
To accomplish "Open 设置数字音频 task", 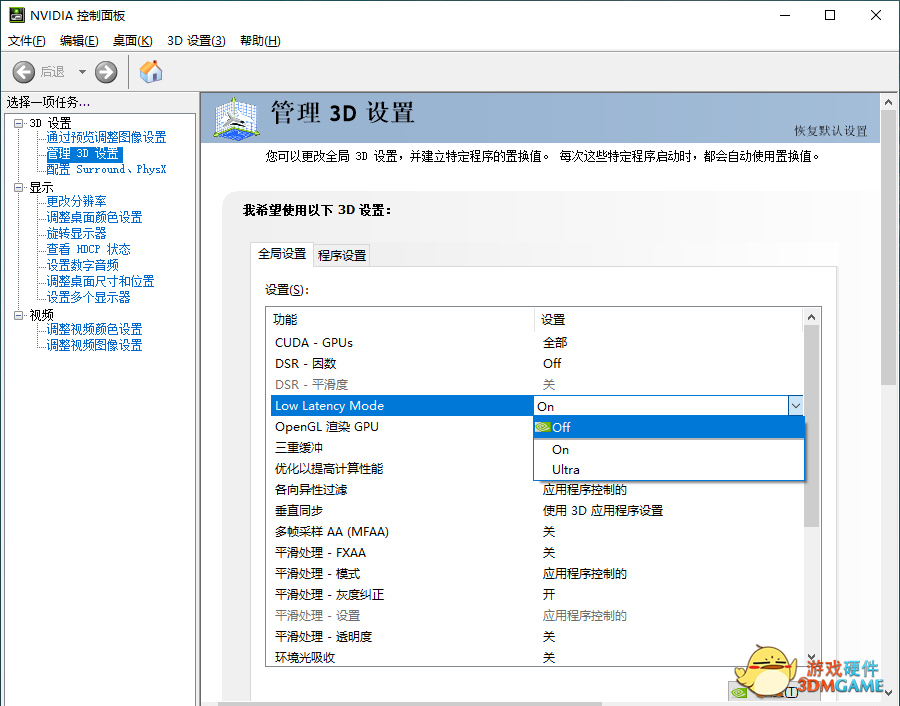I will coord(82,265).
